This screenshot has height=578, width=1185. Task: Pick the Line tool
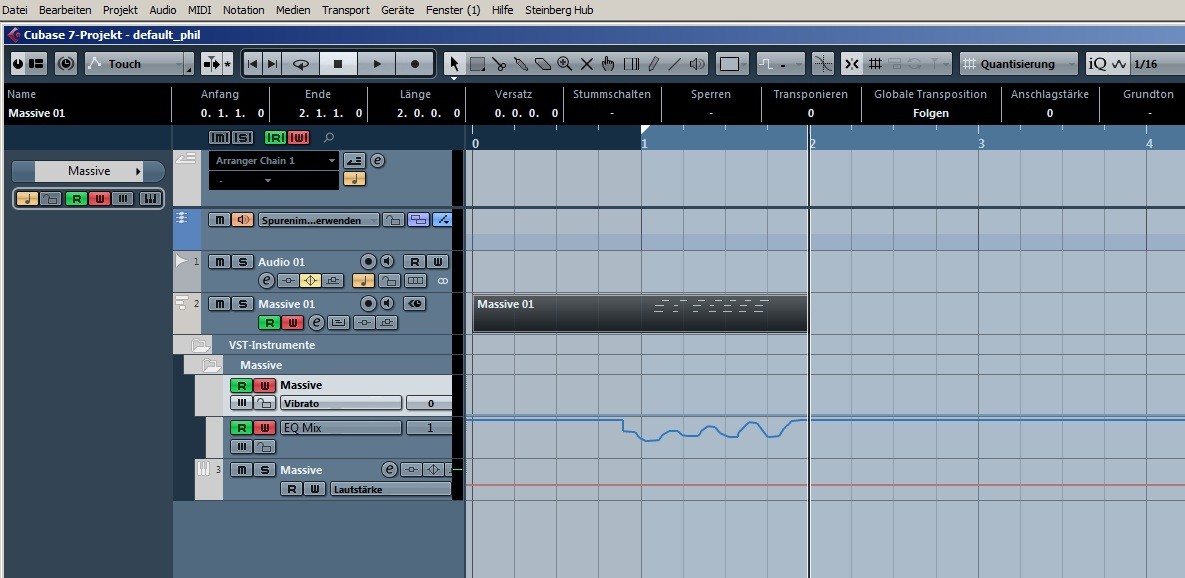(675, 64)
